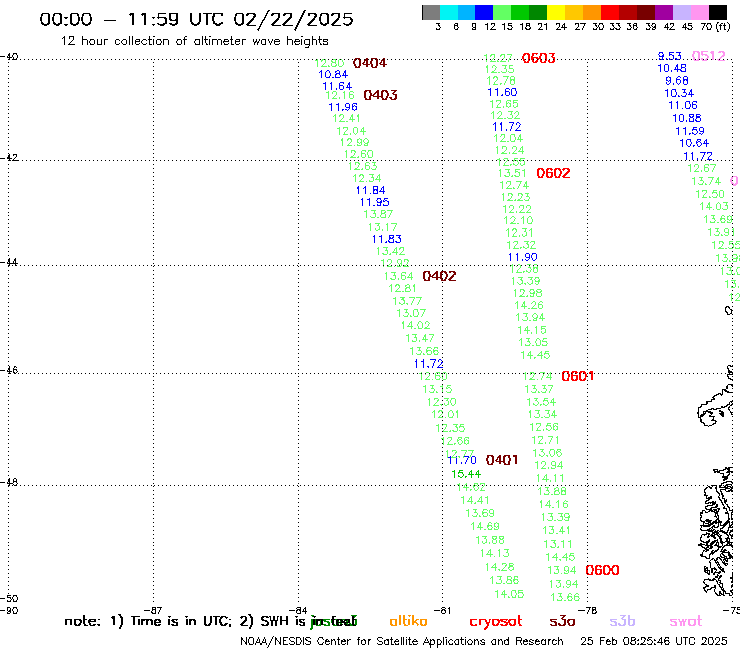
Task: Select the pink swatch in the legend bar
Action: [x=699, y=12]
